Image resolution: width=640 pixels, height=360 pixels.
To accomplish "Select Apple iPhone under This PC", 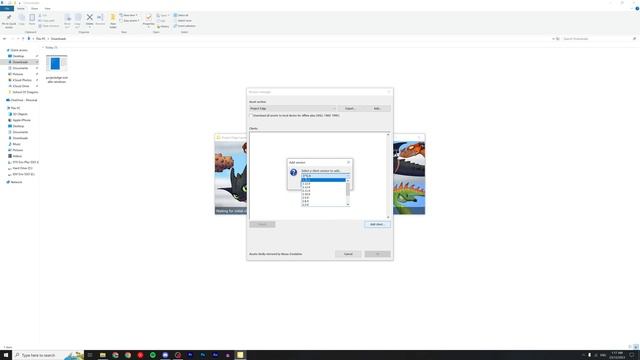I will point(22,120).
